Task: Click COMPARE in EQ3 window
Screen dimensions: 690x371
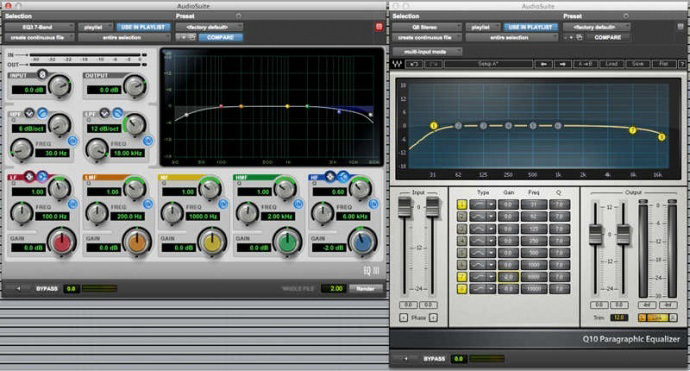Action: coord(220,37)
